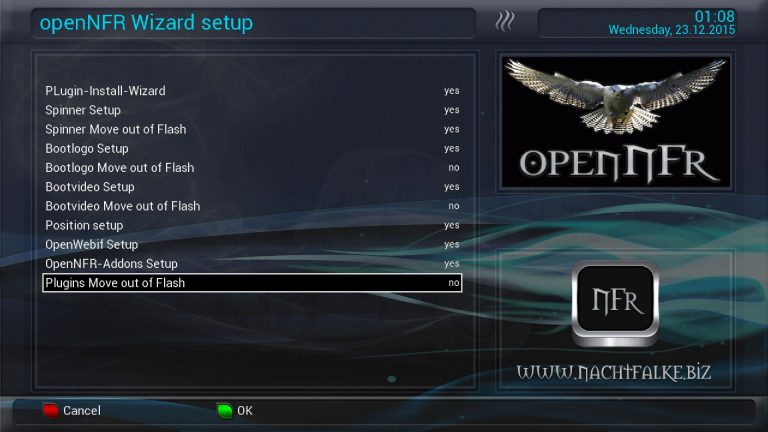Toggle Bootvideo Move out of Flash value
The height and width of the screenshot is (432, 768).
[x=454, y=206]
